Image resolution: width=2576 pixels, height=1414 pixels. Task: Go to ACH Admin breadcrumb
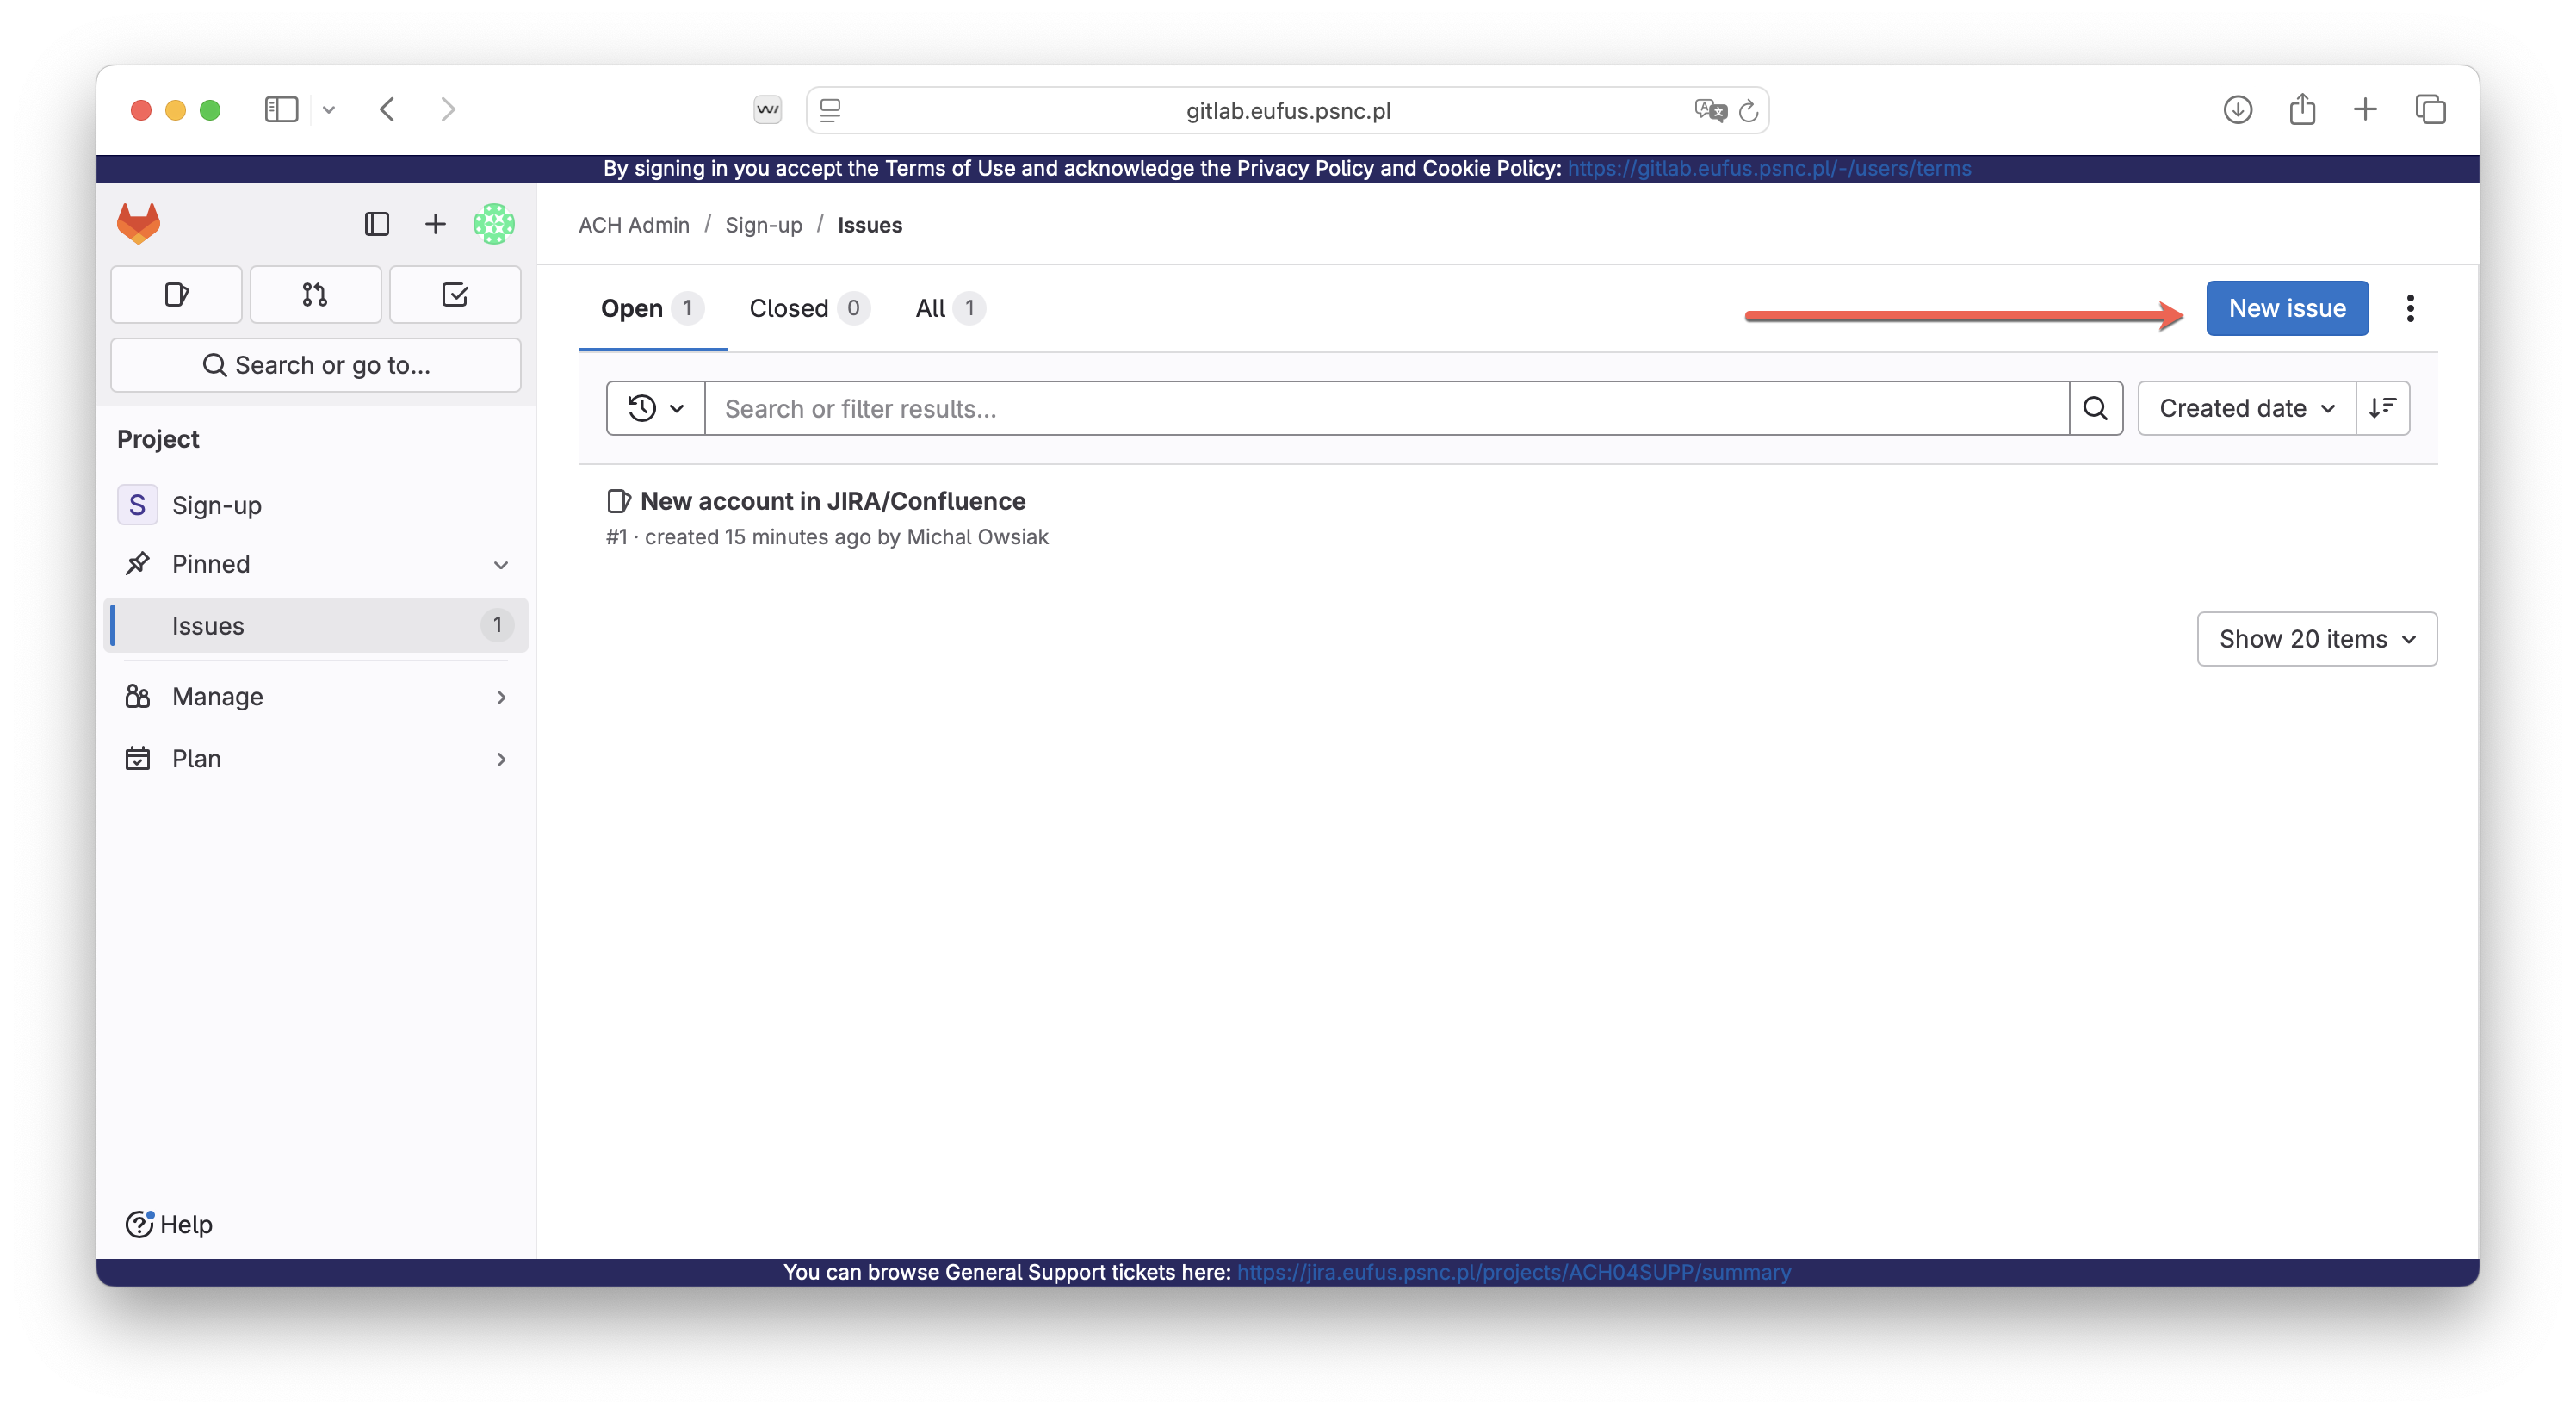coord(634,225)
